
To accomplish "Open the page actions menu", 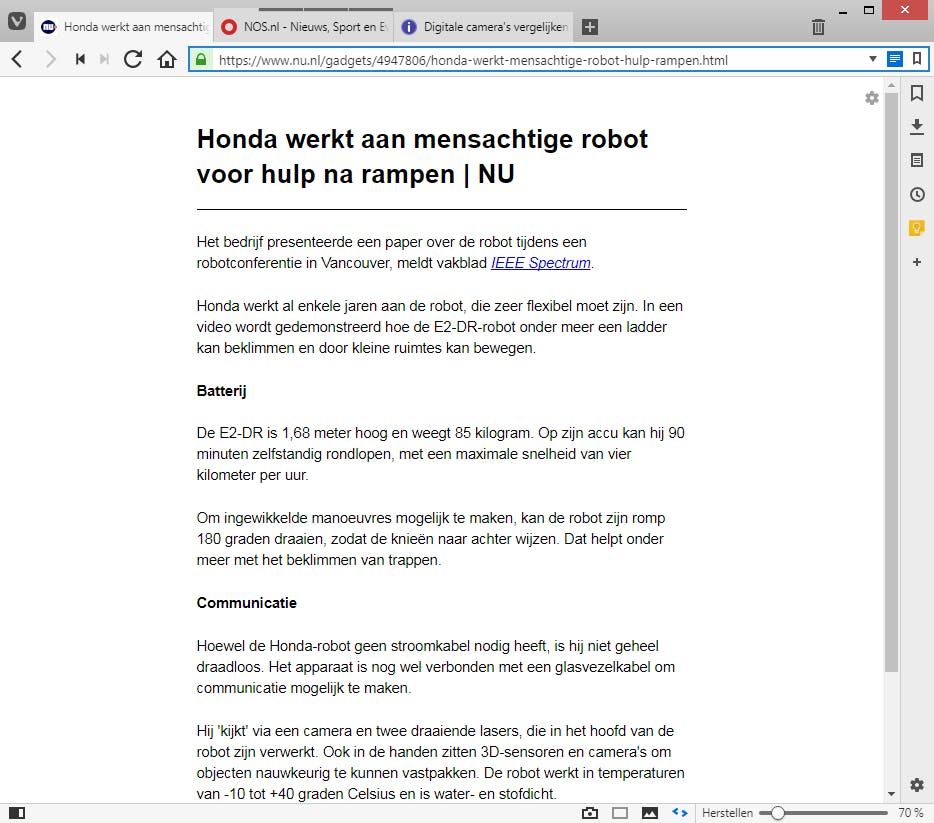I will pos(680,812).
